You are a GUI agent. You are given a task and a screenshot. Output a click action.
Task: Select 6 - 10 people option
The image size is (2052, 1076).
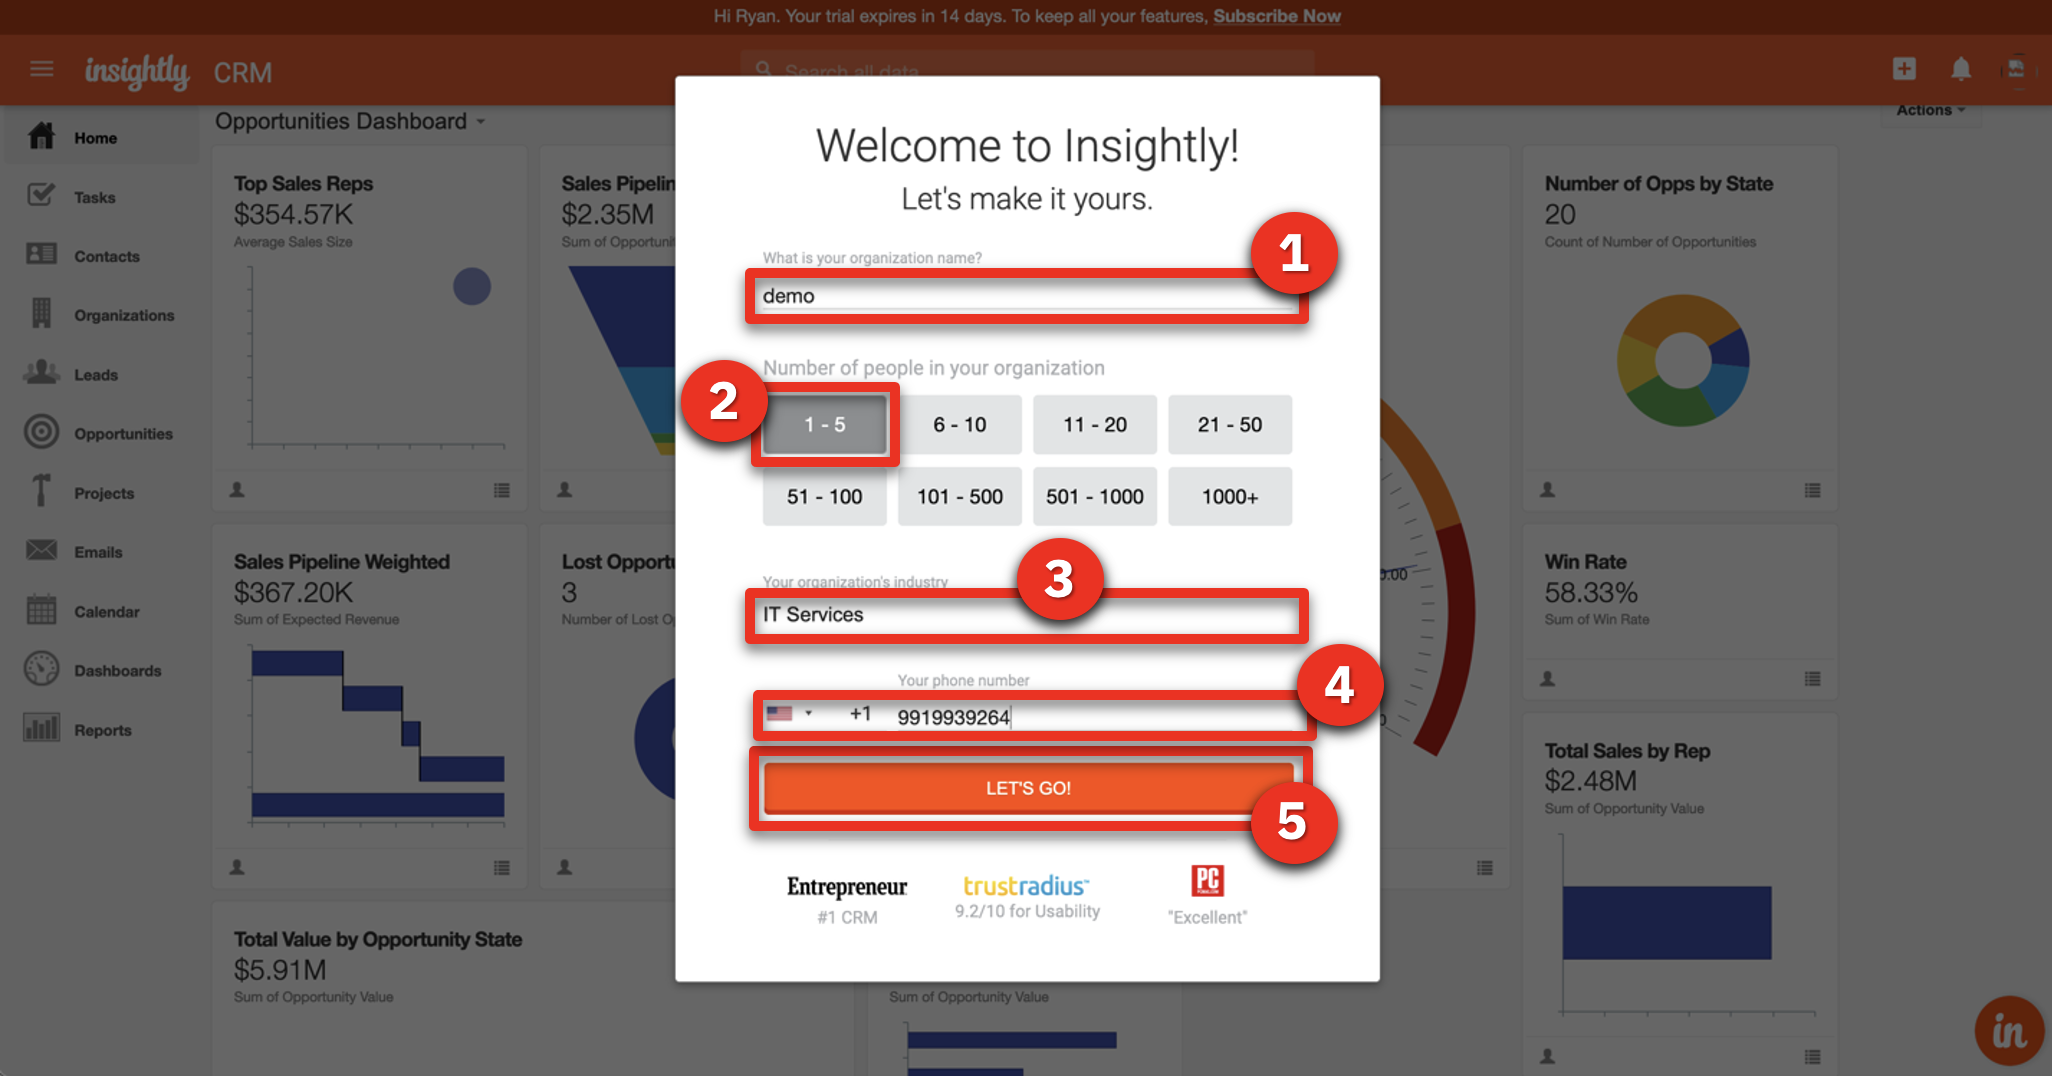pyautogui.click(x=960, y=425)
